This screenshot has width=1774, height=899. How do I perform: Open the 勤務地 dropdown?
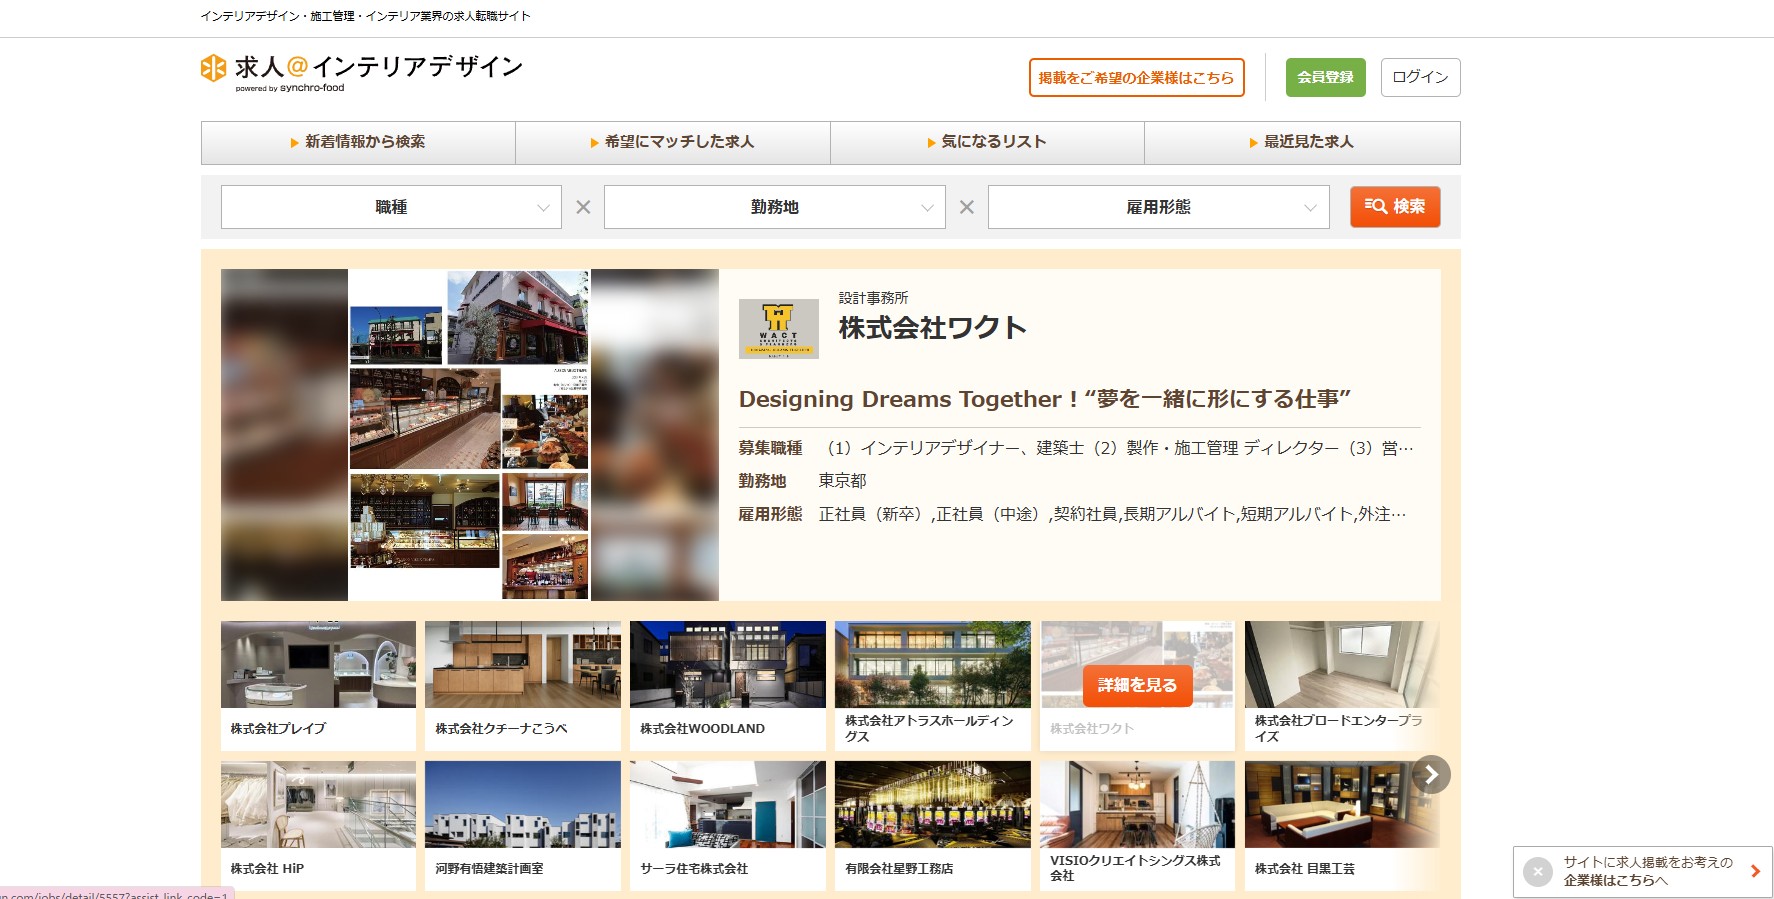[774, 207]
